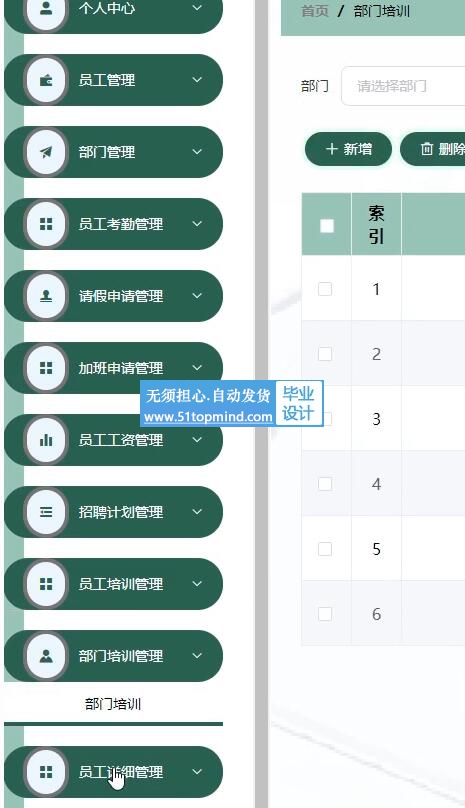Open the 部门培训 submenu item
Viewport: 465px width, 808px height.
(113, 704)
